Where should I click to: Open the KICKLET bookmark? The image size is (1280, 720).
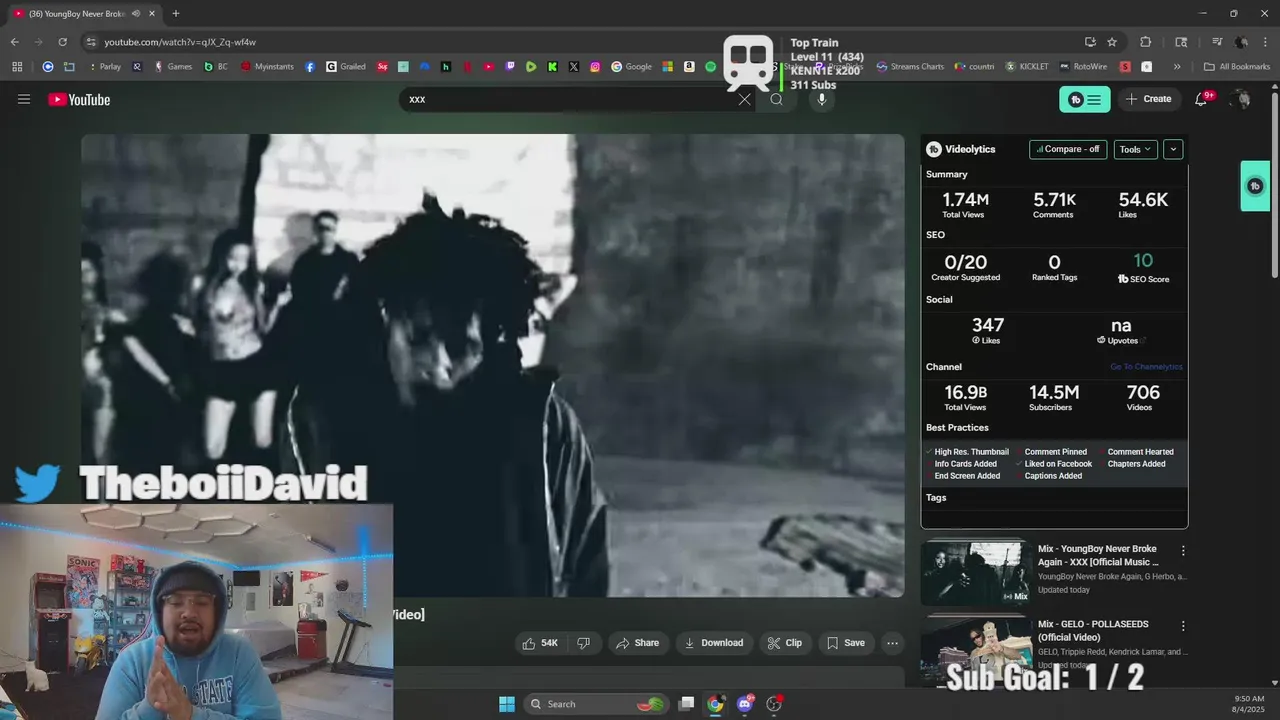click(x=1027, y=67)
